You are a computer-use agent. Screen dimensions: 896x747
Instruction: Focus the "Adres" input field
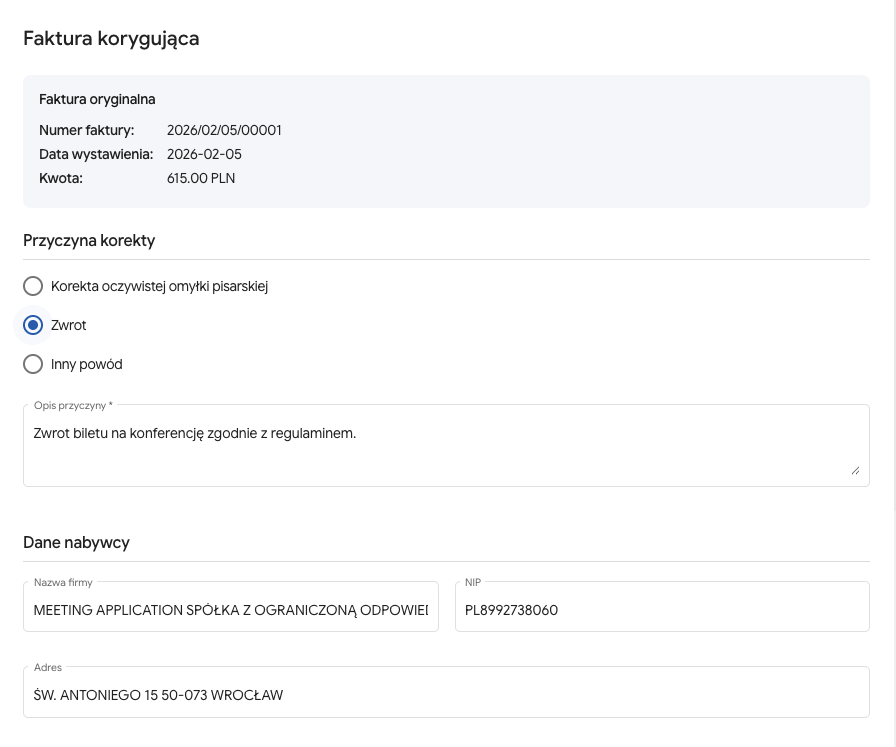click(446, 694)
